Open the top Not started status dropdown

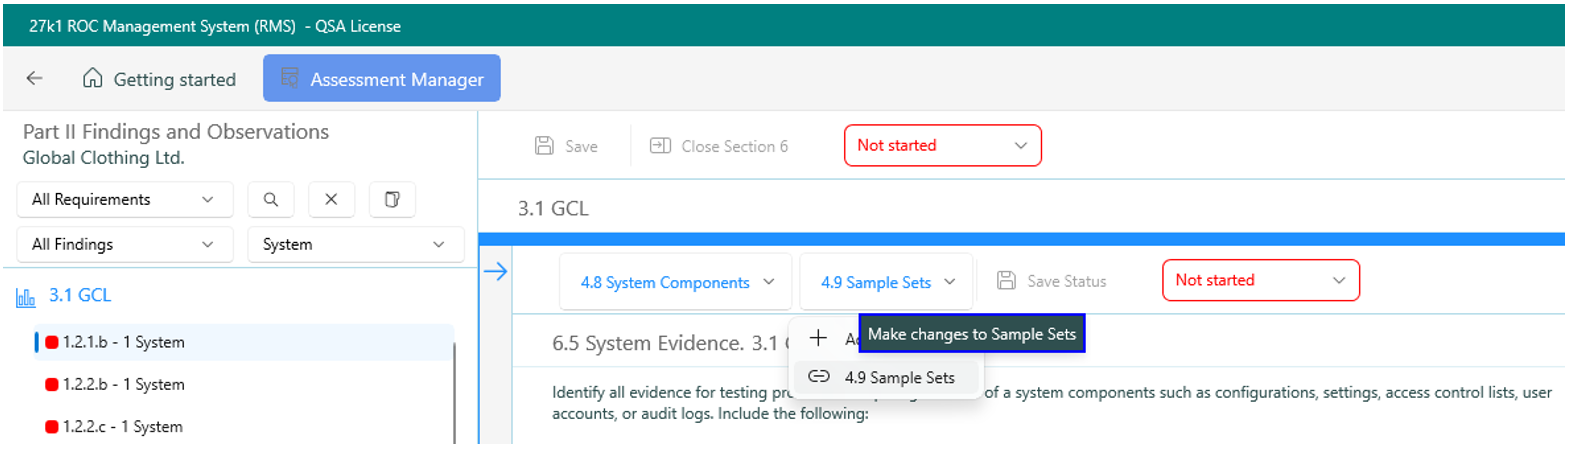[x=942, y=146]
